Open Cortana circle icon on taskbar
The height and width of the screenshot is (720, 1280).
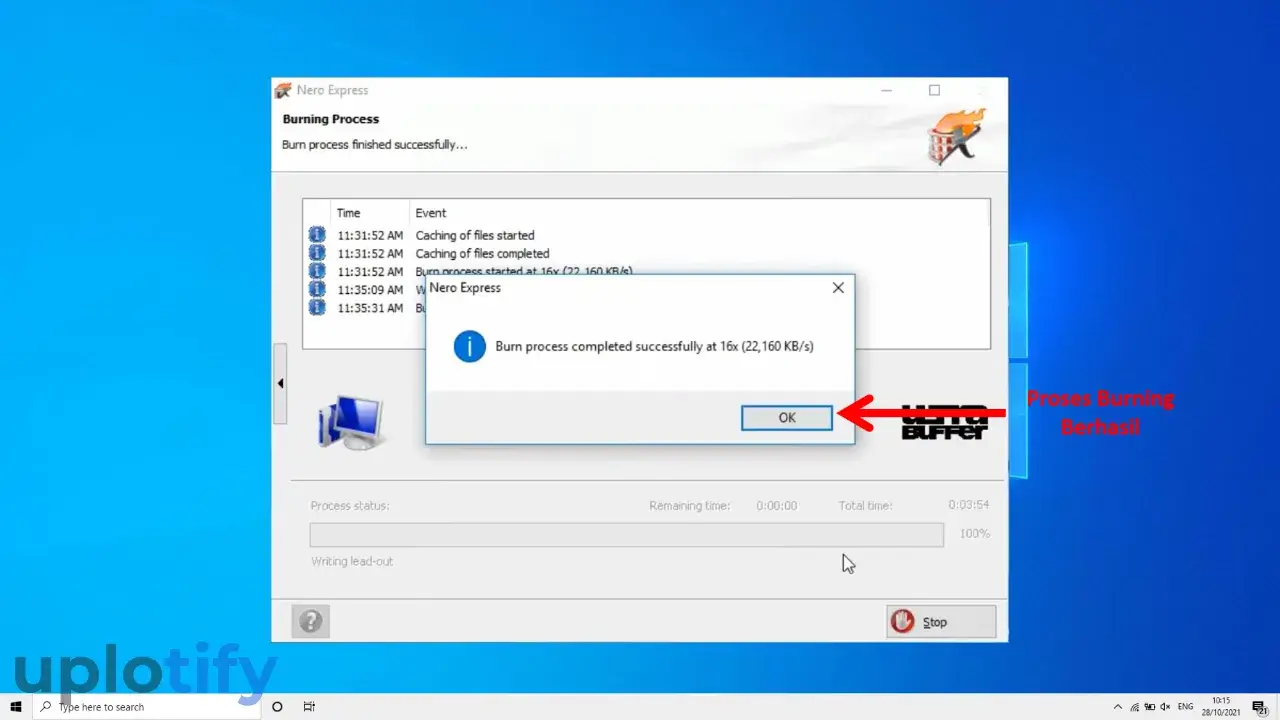[277, 707]
